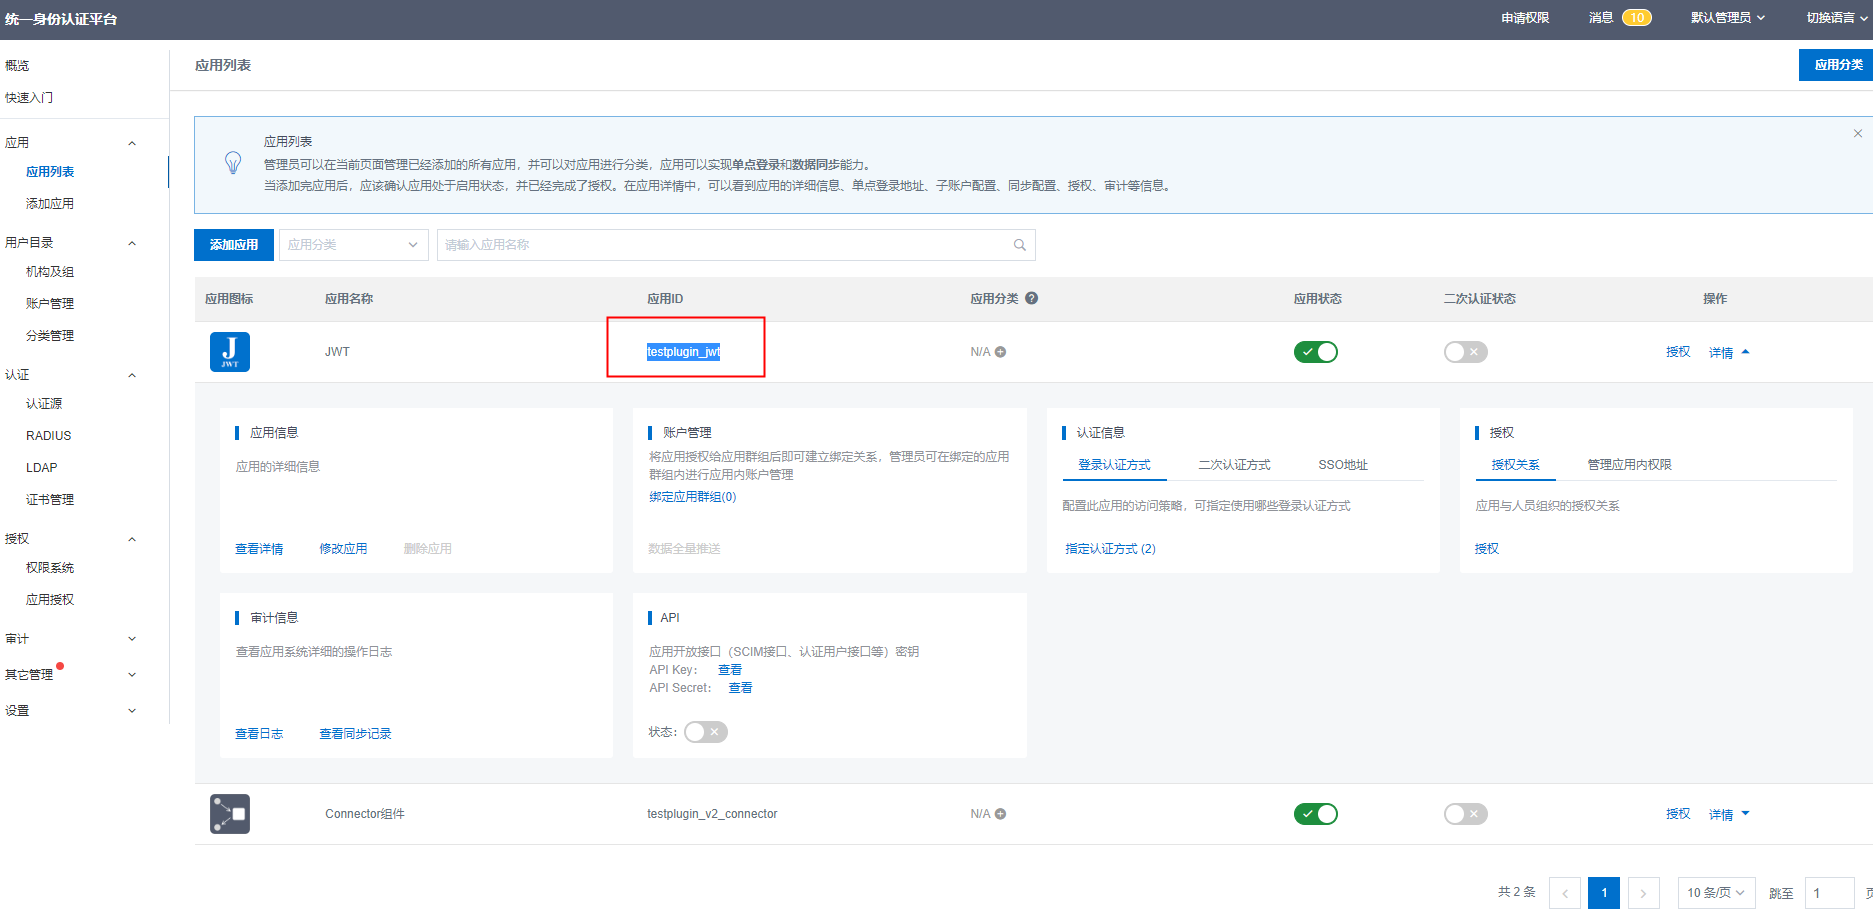Click the search magnifier icon

pyautogui.click(x=1019, y=245)
